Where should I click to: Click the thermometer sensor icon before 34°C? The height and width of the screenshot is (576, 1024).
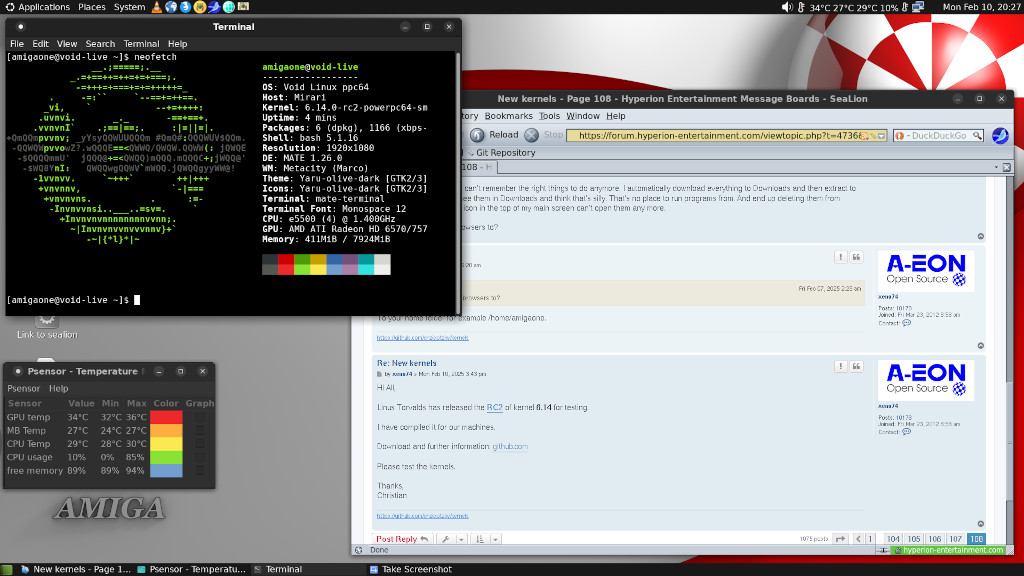(x=801, y=7)
